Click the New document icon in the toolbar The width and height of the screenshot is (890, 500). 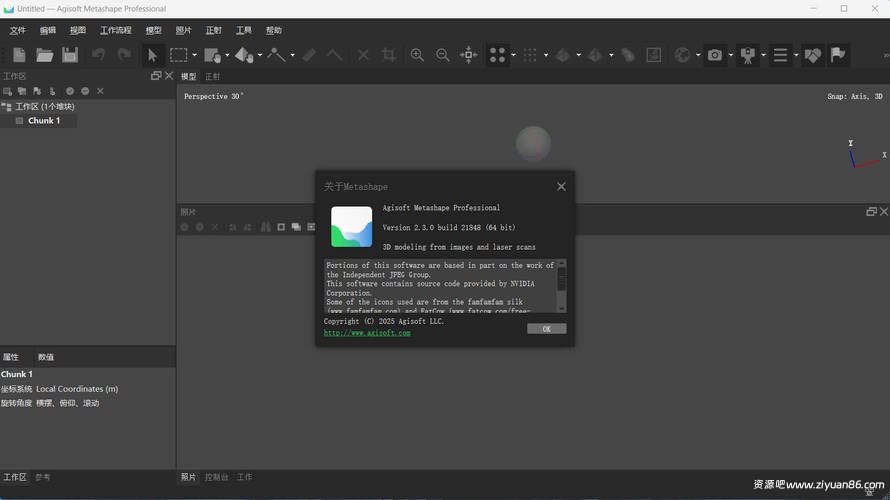coord(19,55)
